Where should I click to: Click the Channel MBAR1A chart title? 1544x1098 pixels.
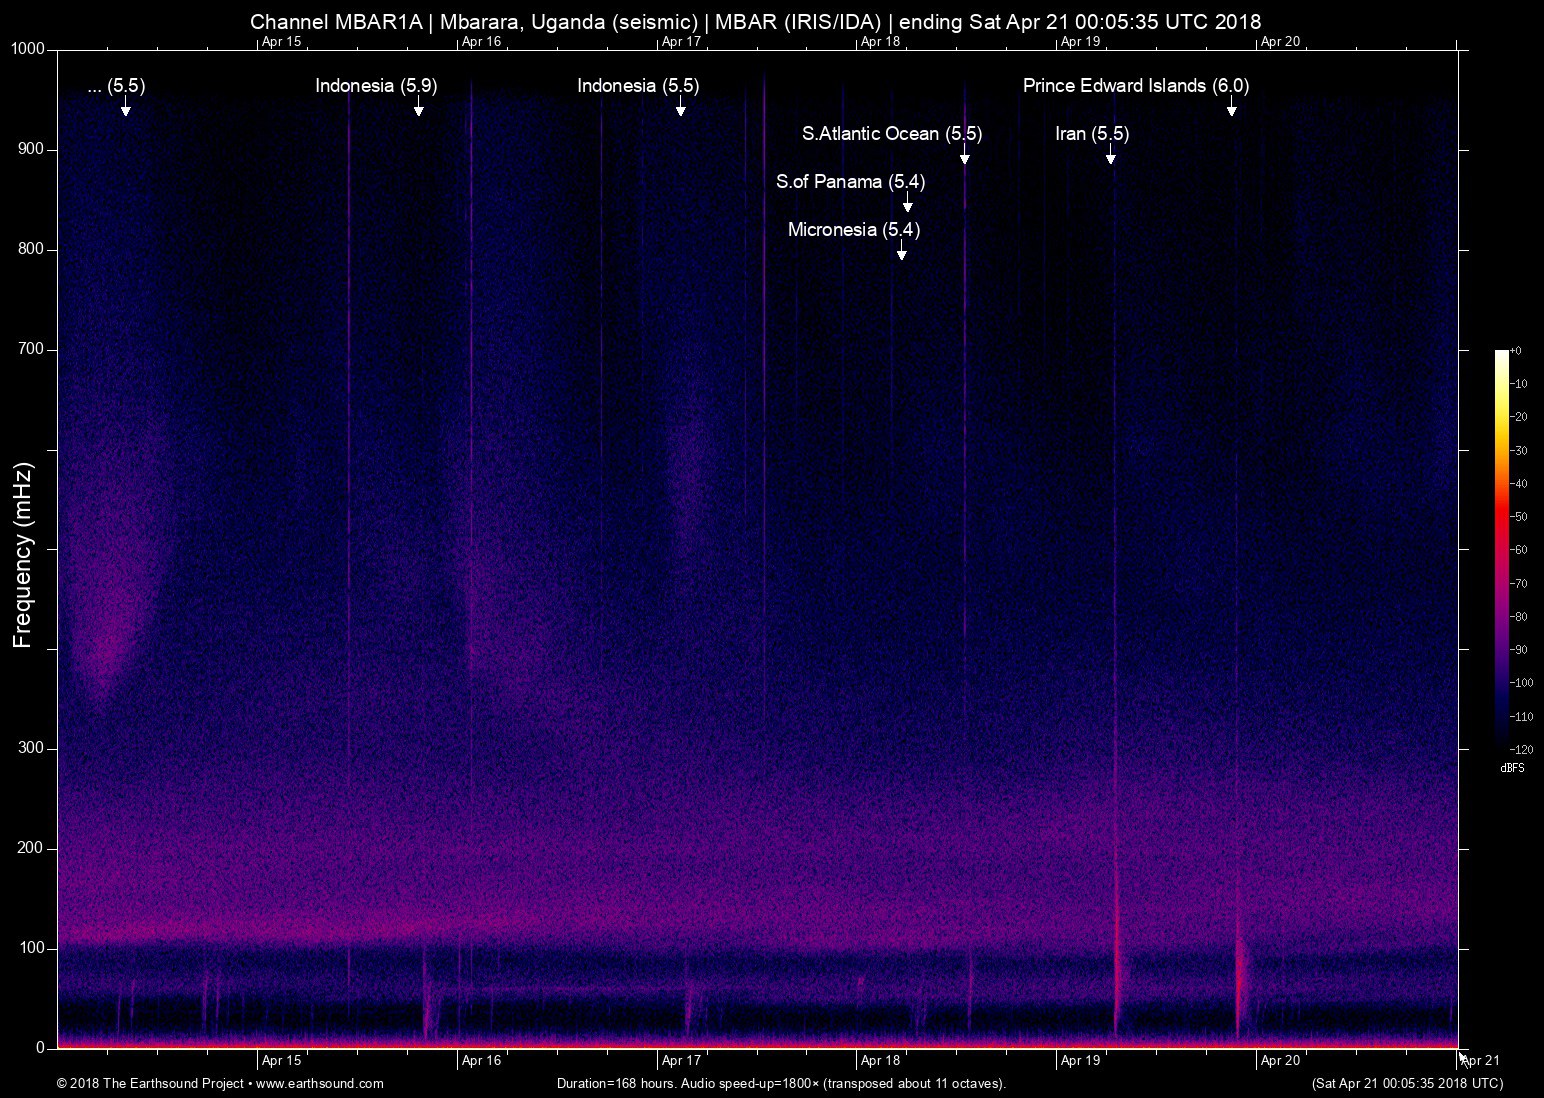coord(755,21)
